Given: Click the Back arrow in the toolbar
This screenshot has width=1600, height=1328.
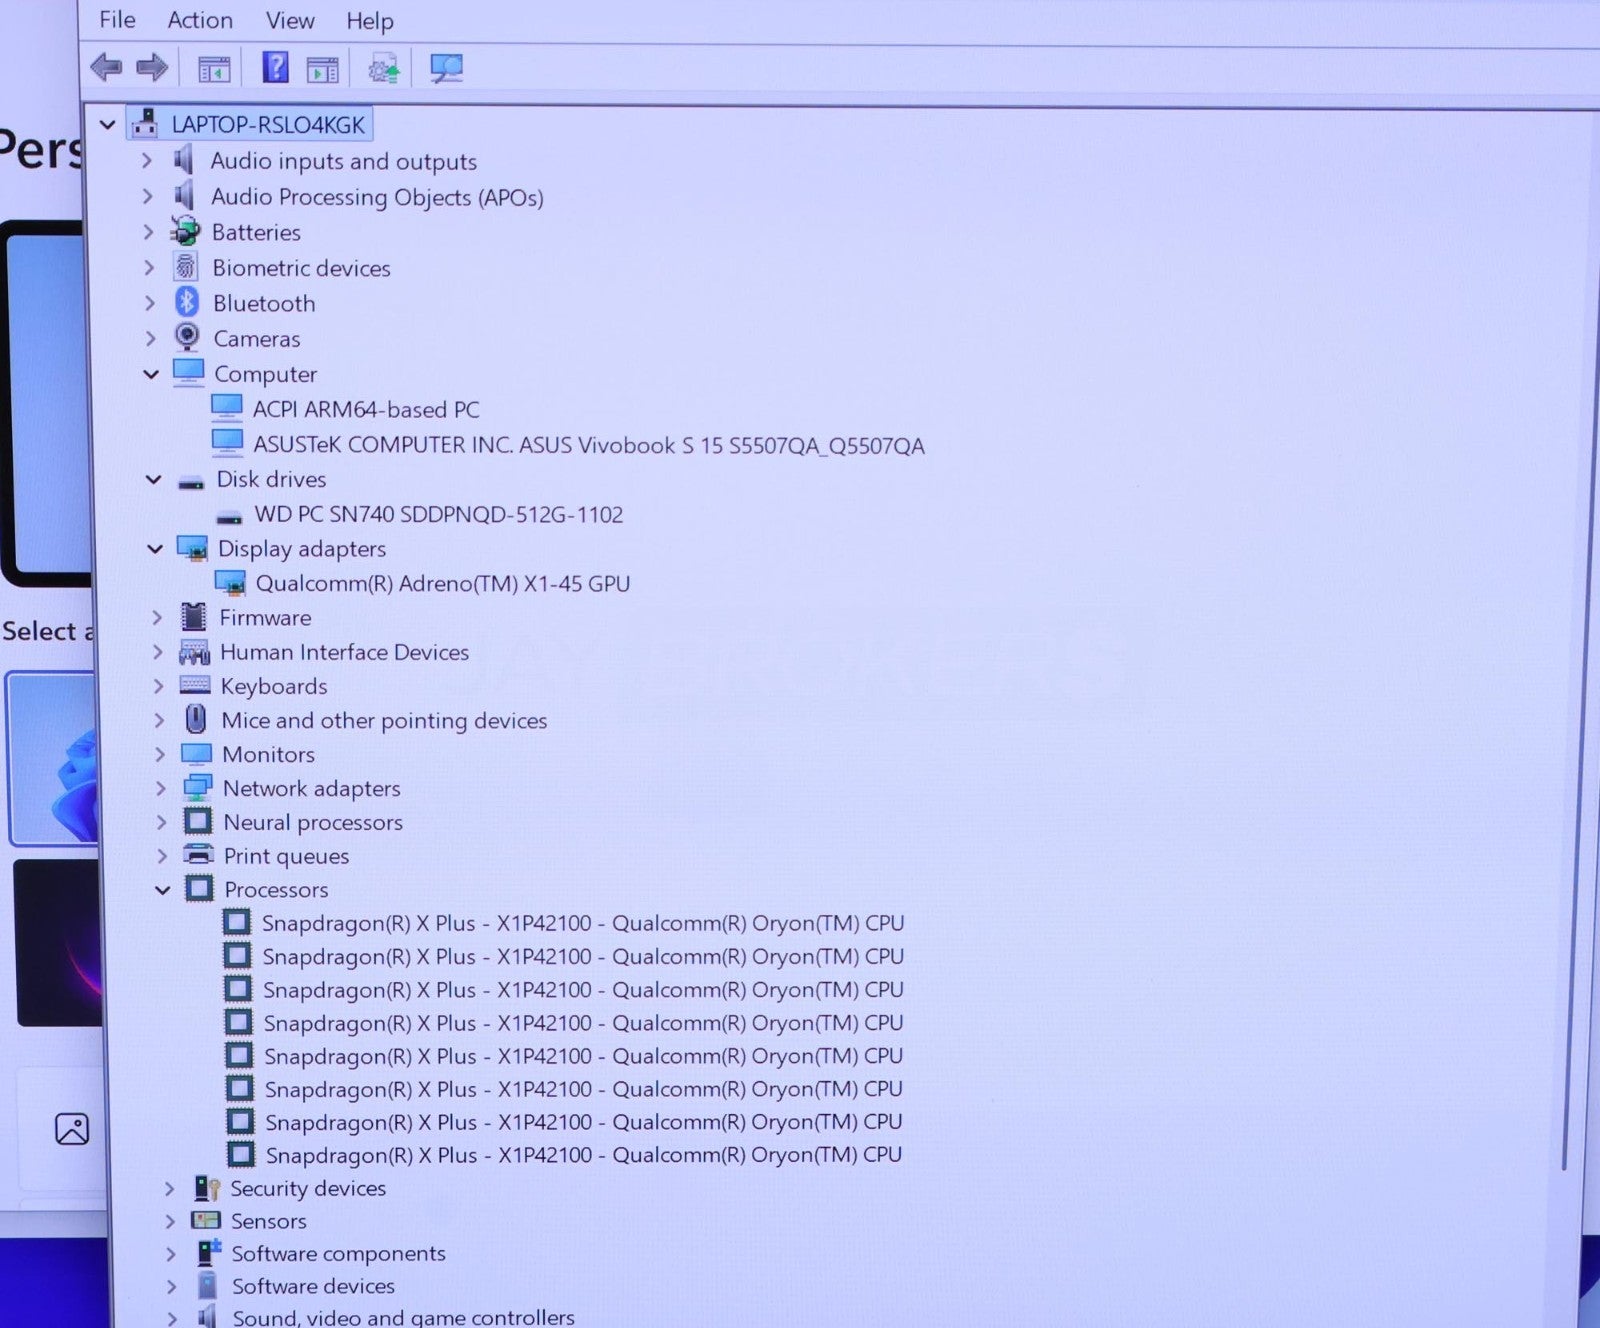Looking at the screenshot, I should pos(106,68).
